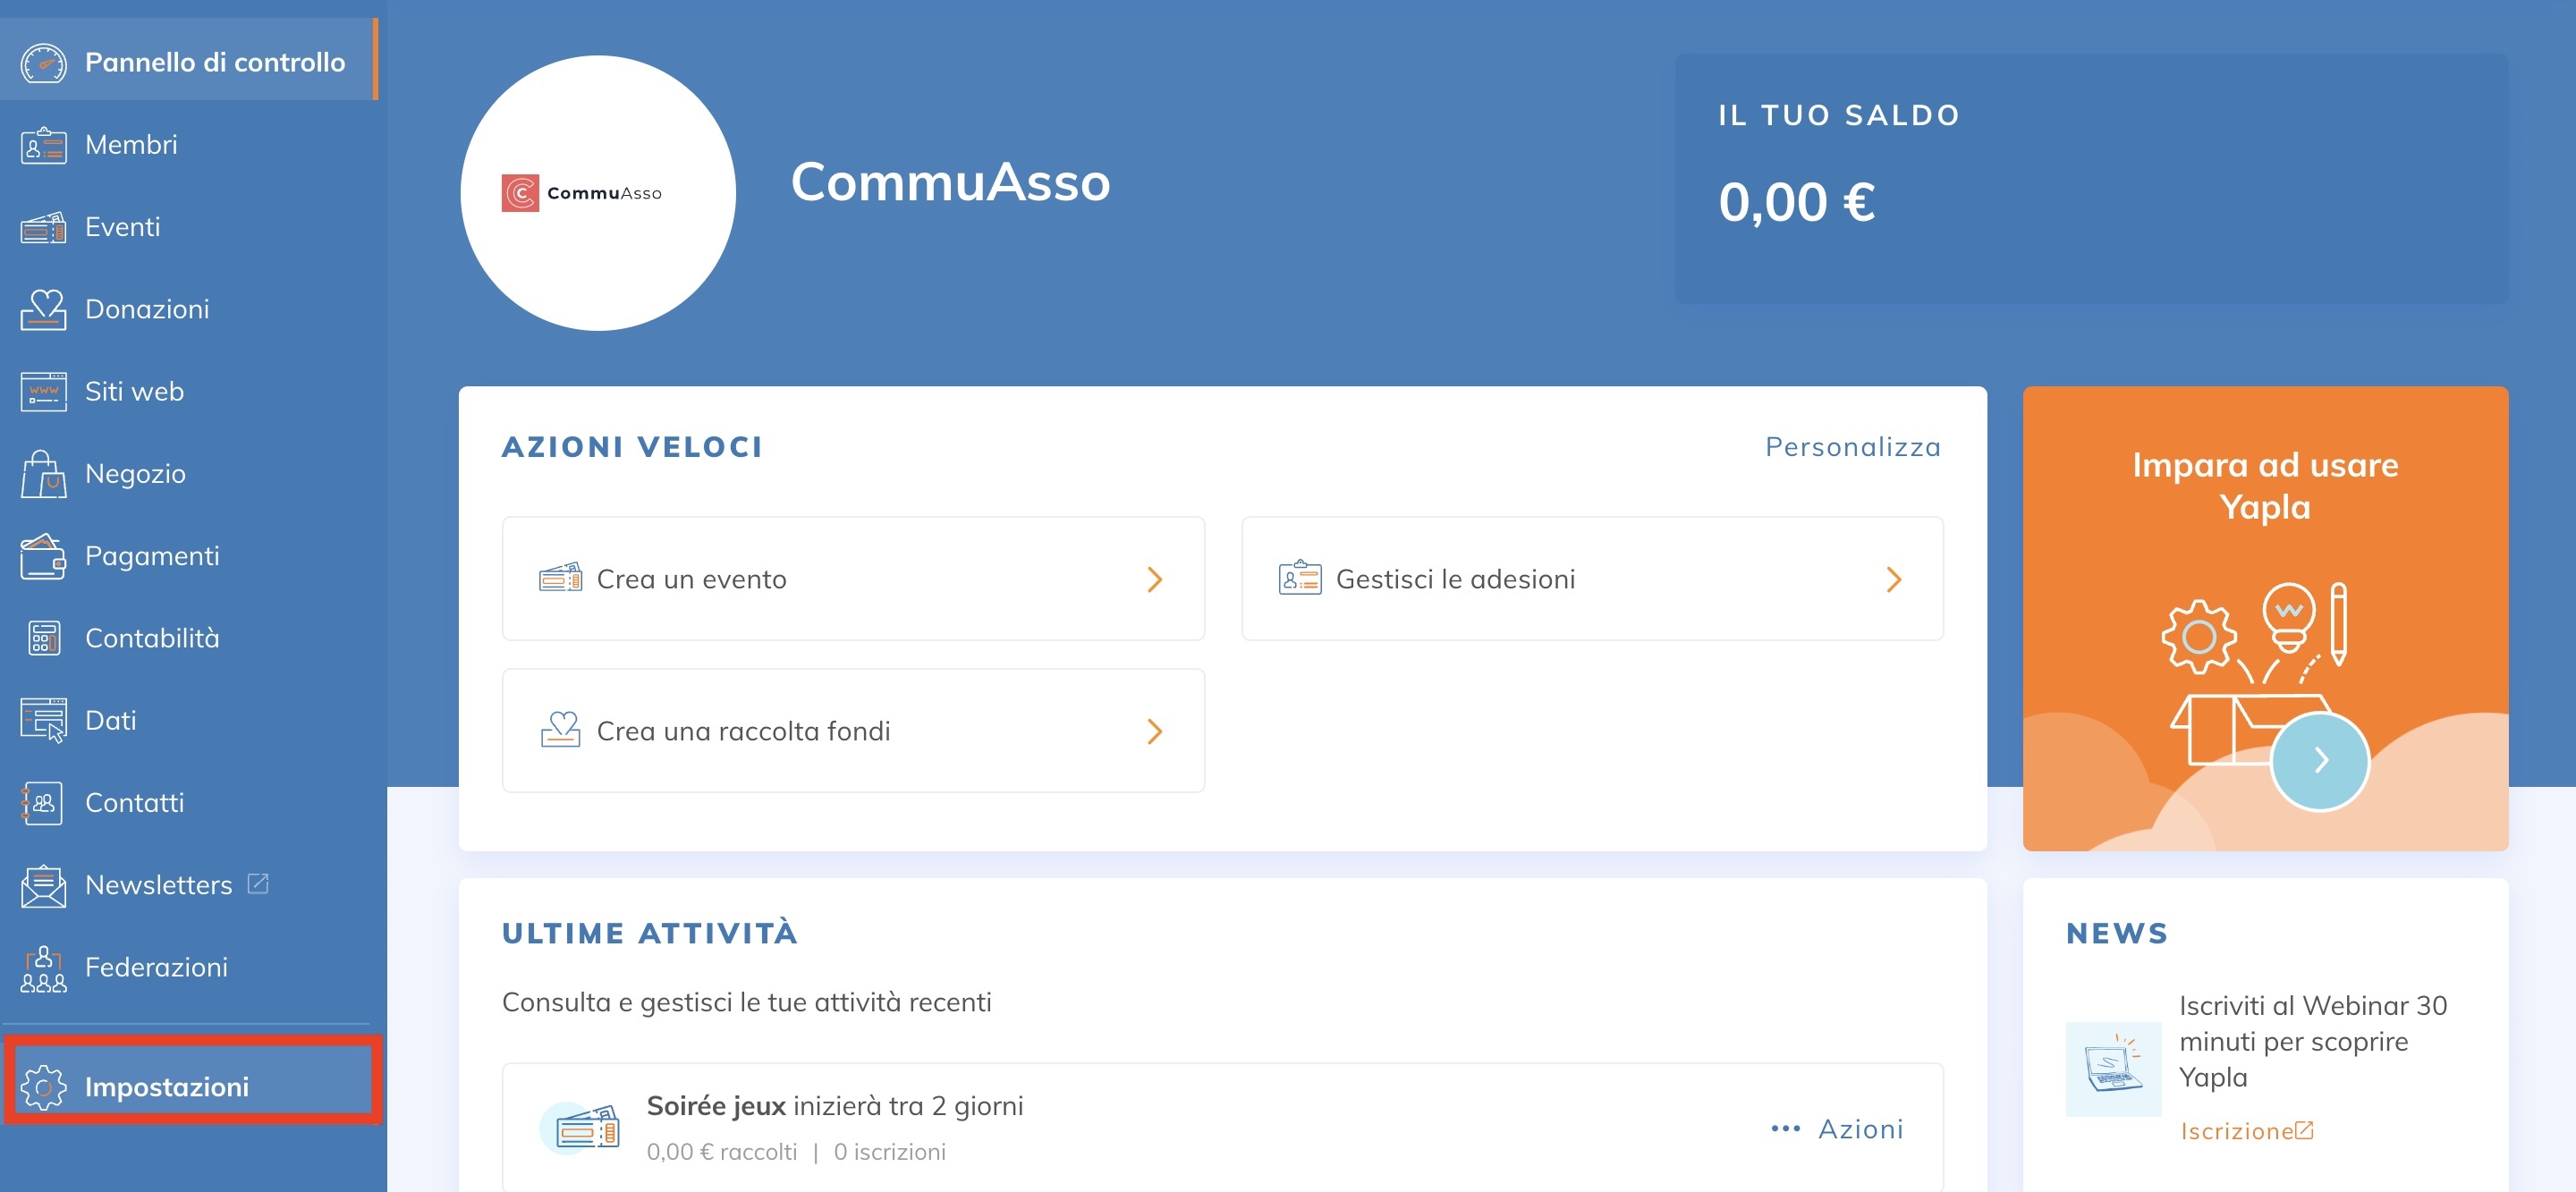Click the Contabilità calculator icon
2576x1192 pixels.
click(43, 638)
